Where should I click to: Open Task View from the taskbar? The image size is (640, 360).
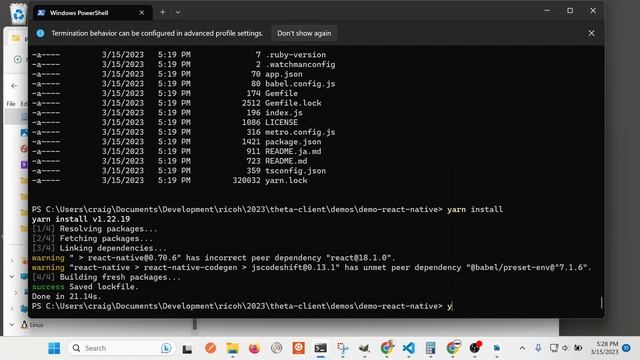[x=187, y=349]
